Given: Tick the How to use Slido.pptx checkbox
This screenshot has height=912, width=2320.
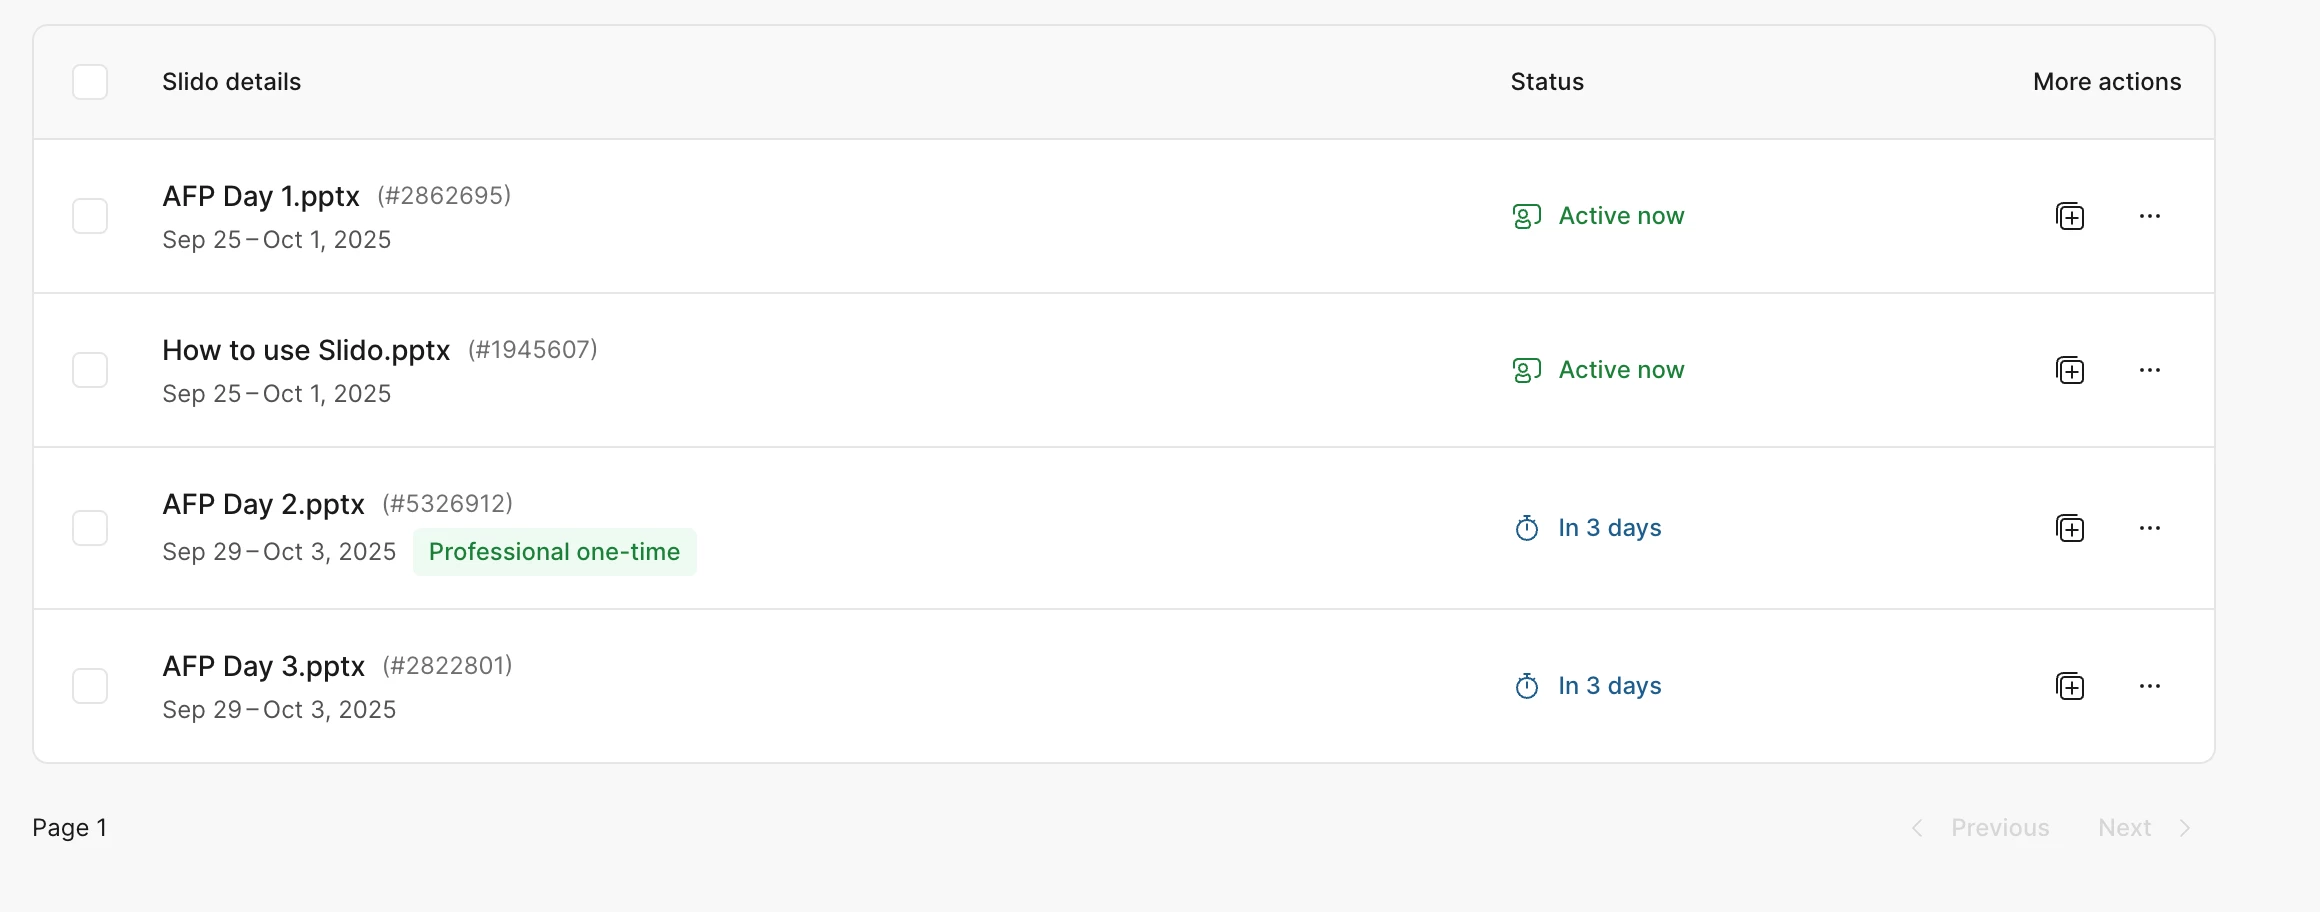Looking at the screenshot, I should coord(90,370).
